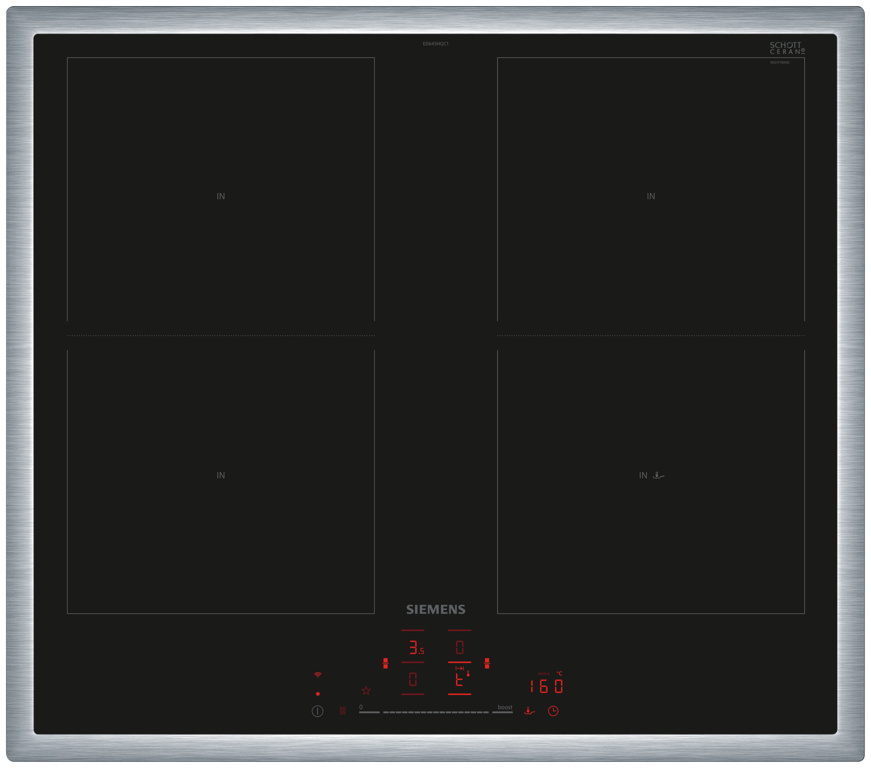Screen dimensions: 871x768
Task: Tap the 0 end of the power slider
Action: [369, 710]
